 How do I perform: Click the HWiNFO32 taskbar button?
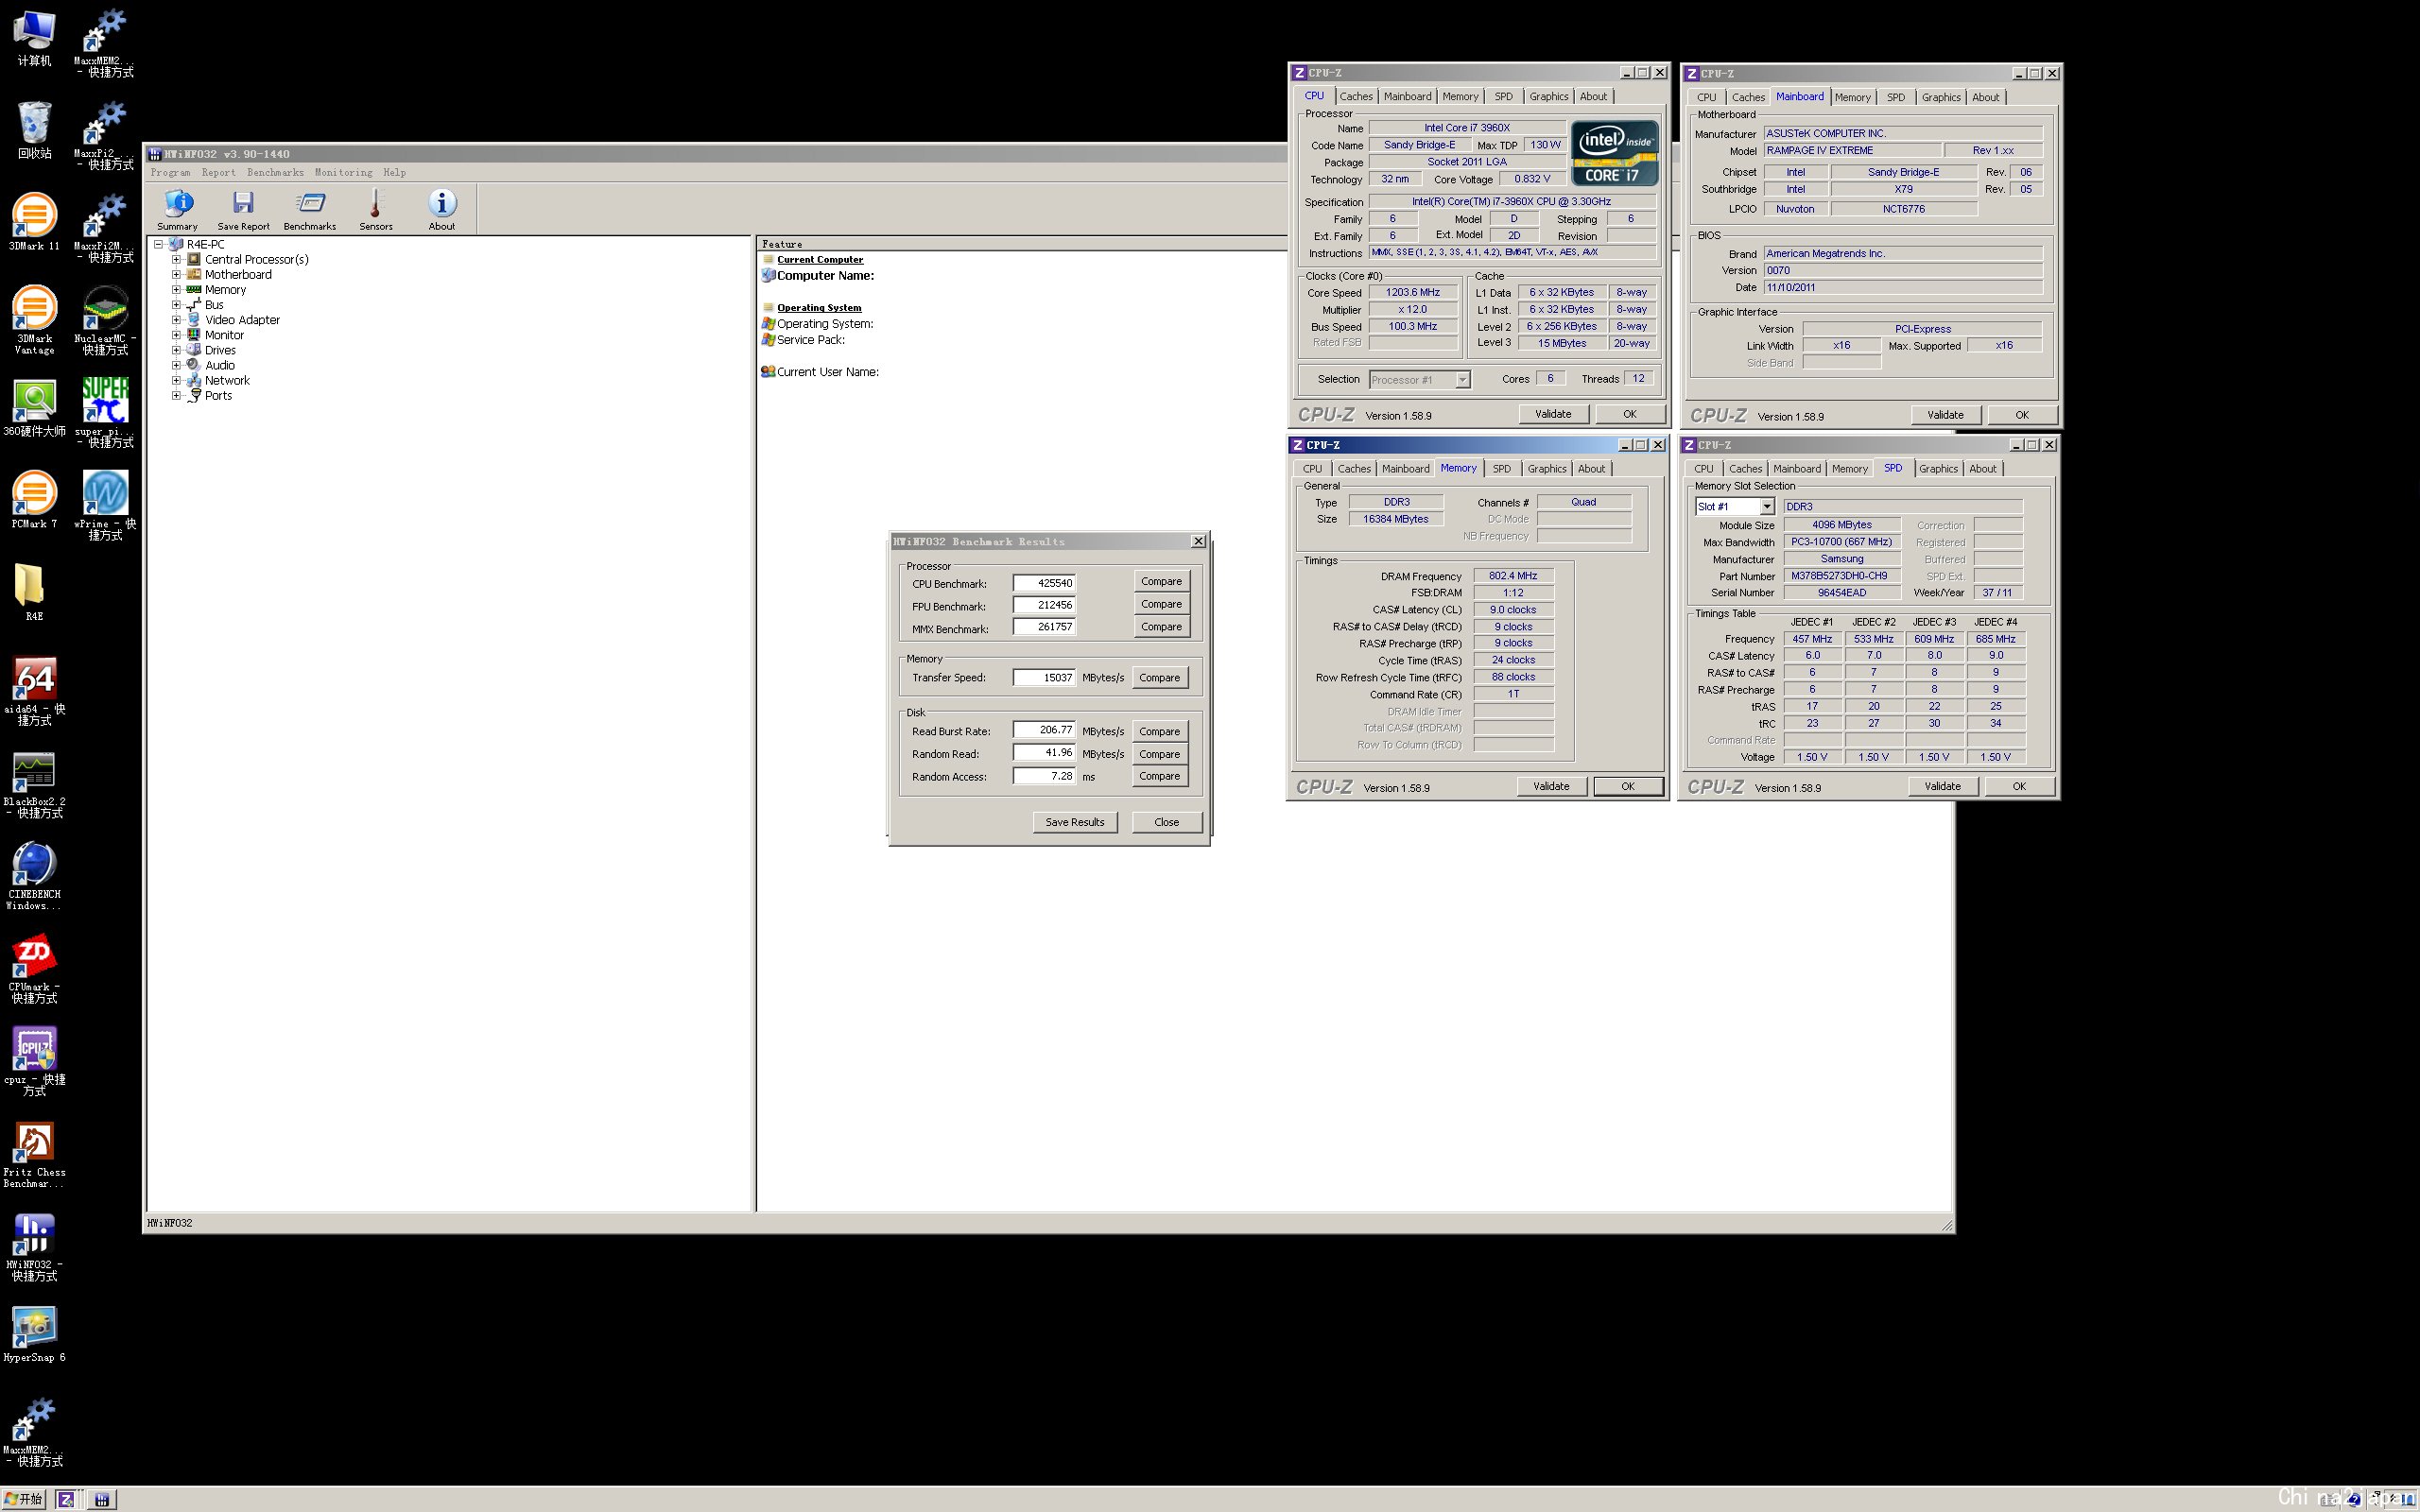[x=101, y=1499]
